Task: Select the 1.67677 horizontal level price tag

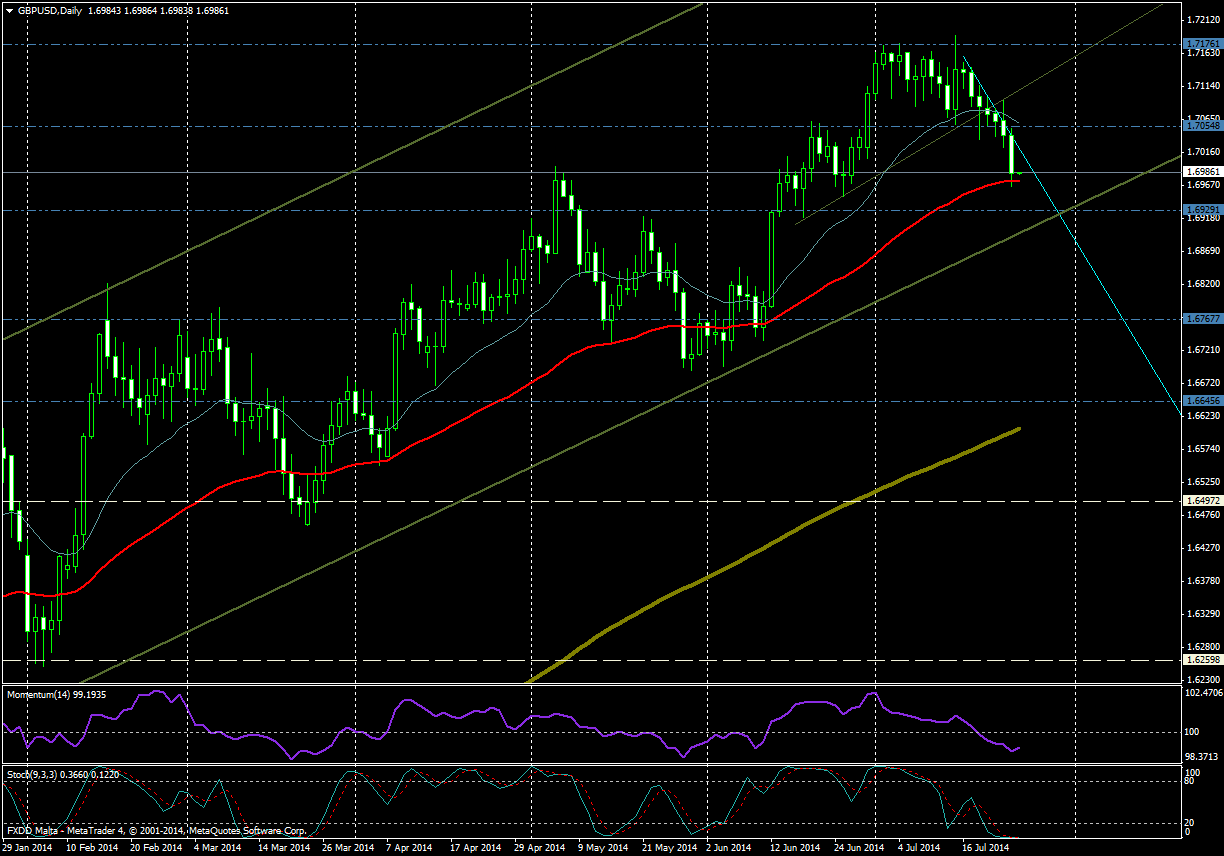Action: coord(1201,319)
